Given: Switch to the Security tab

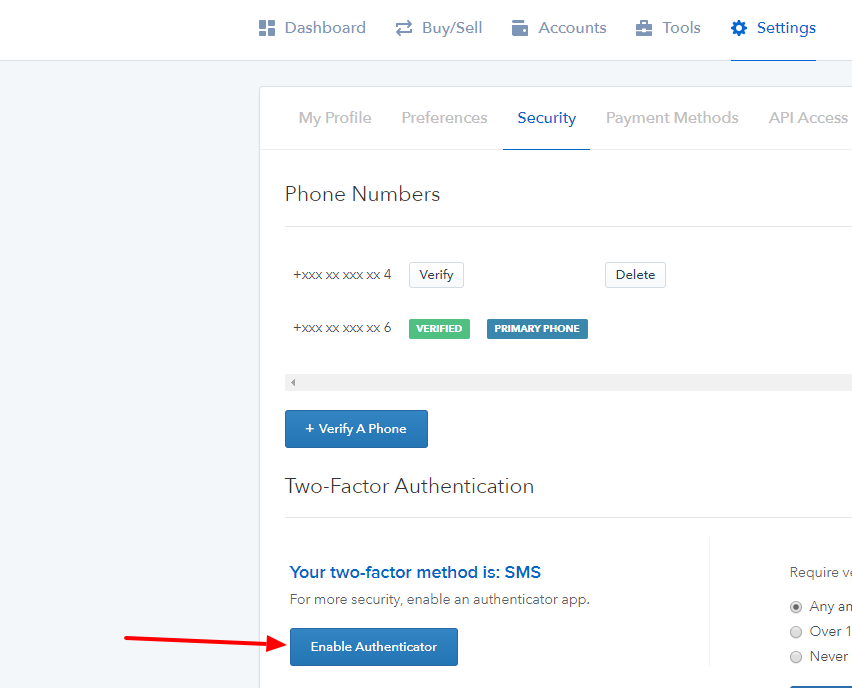Looking at the screenshot, I should coord(546,117).
